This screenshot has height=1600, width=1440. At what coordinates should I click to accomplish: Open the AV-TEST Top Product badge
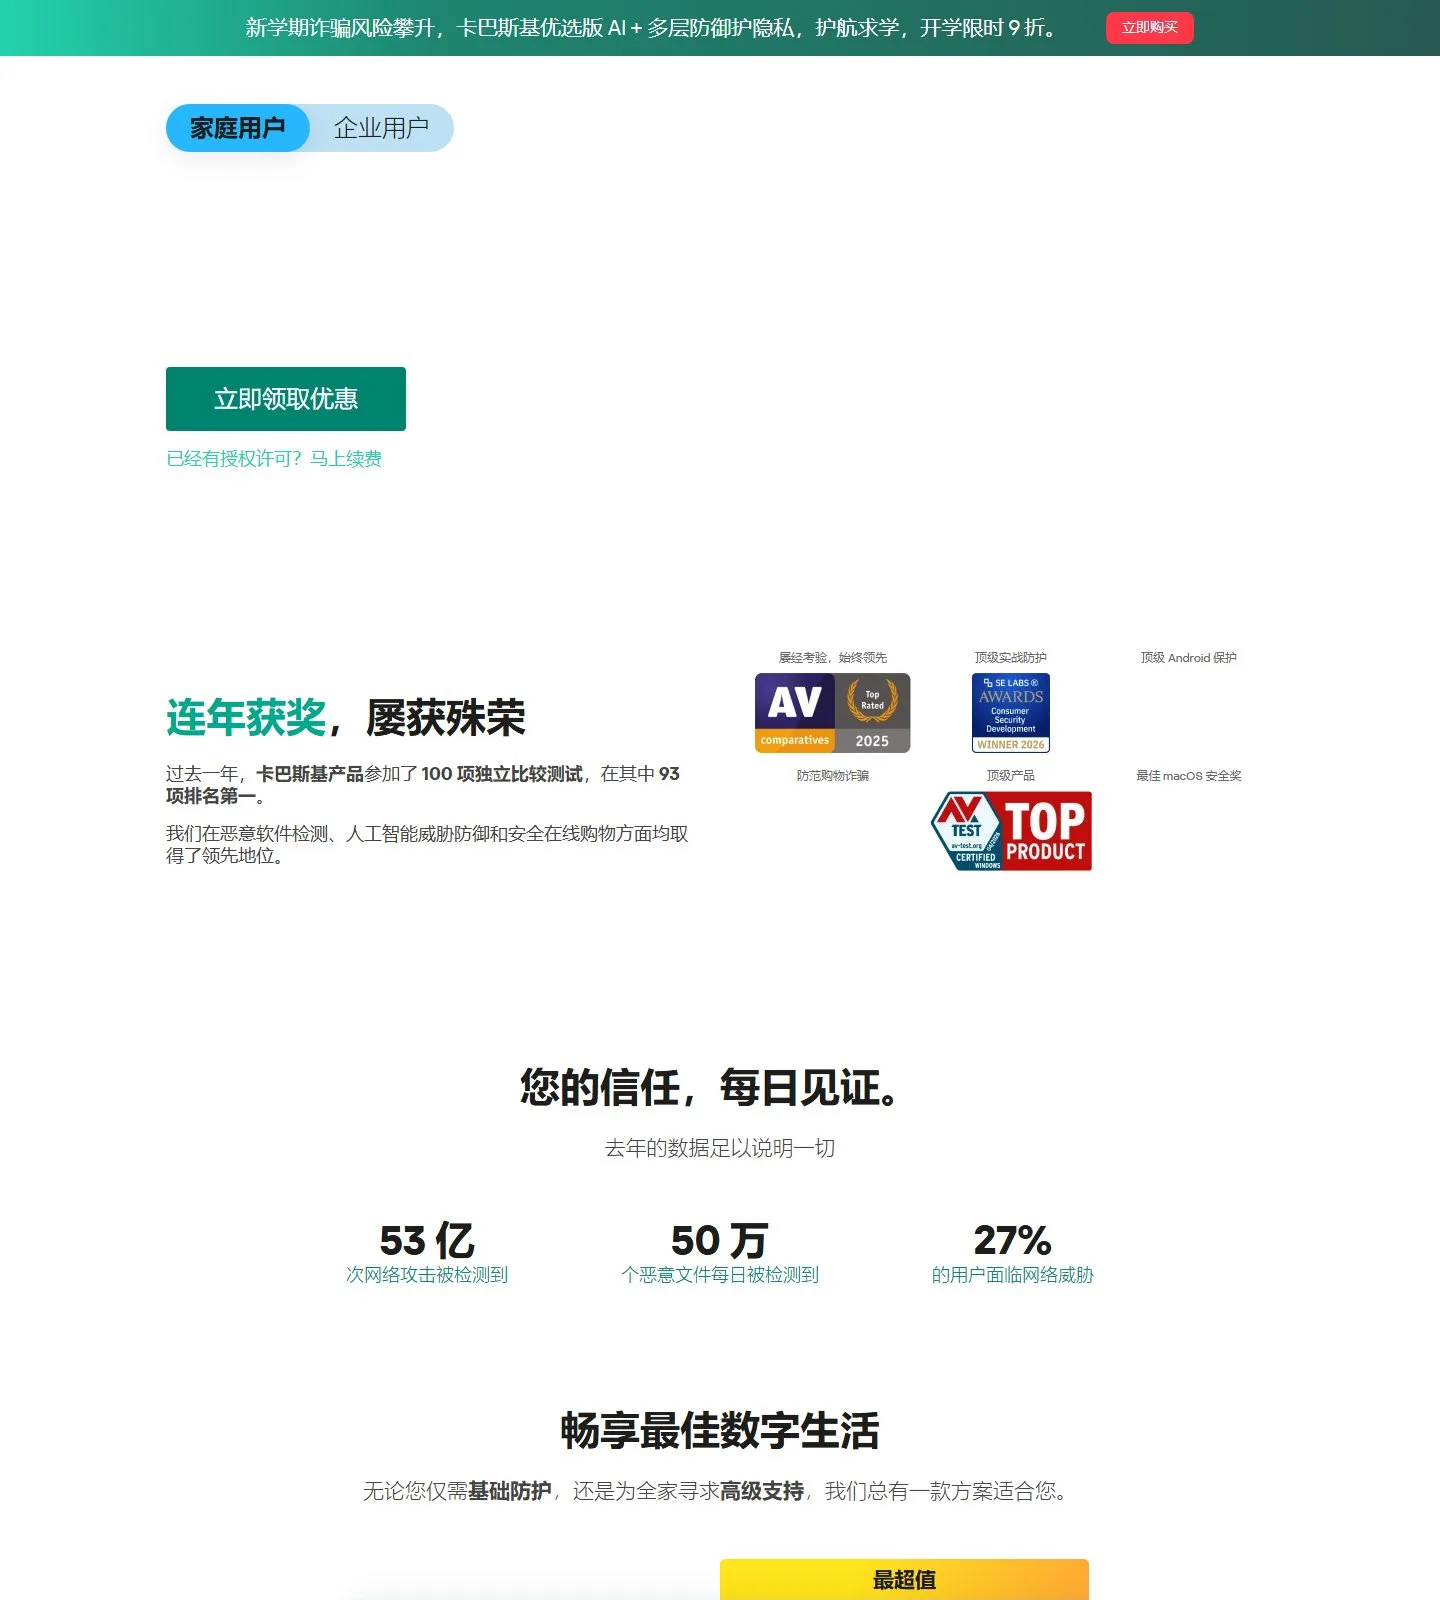tap(1011, 831)
